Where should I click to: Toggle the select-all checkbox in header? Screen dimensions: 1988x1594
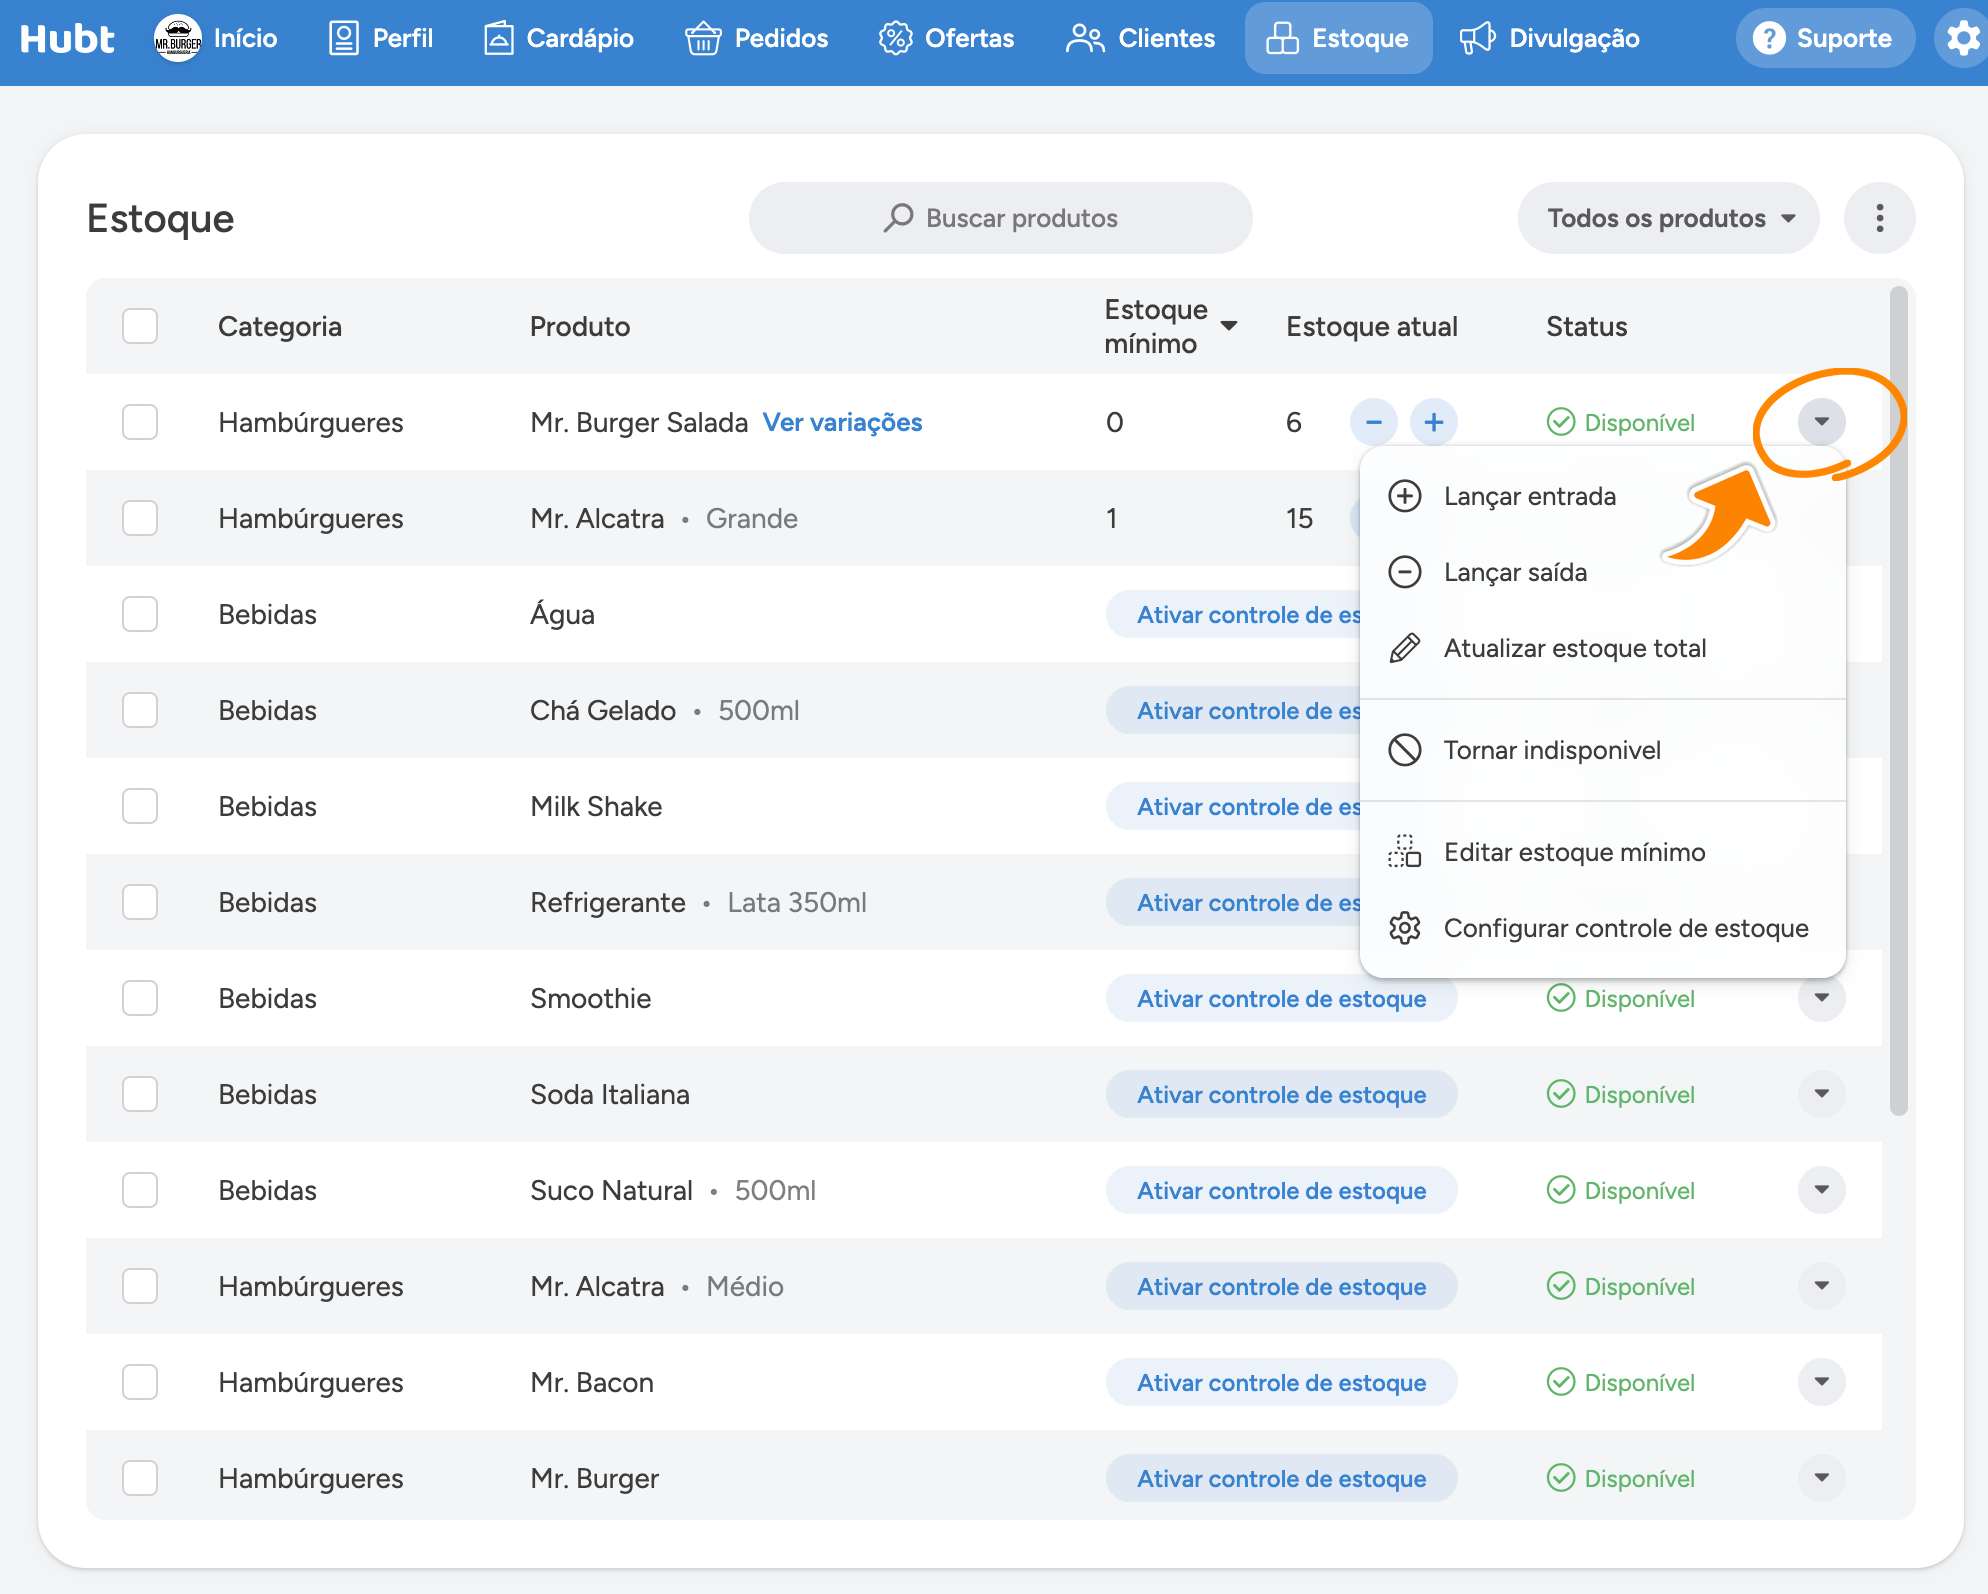[x=140, y=326]
